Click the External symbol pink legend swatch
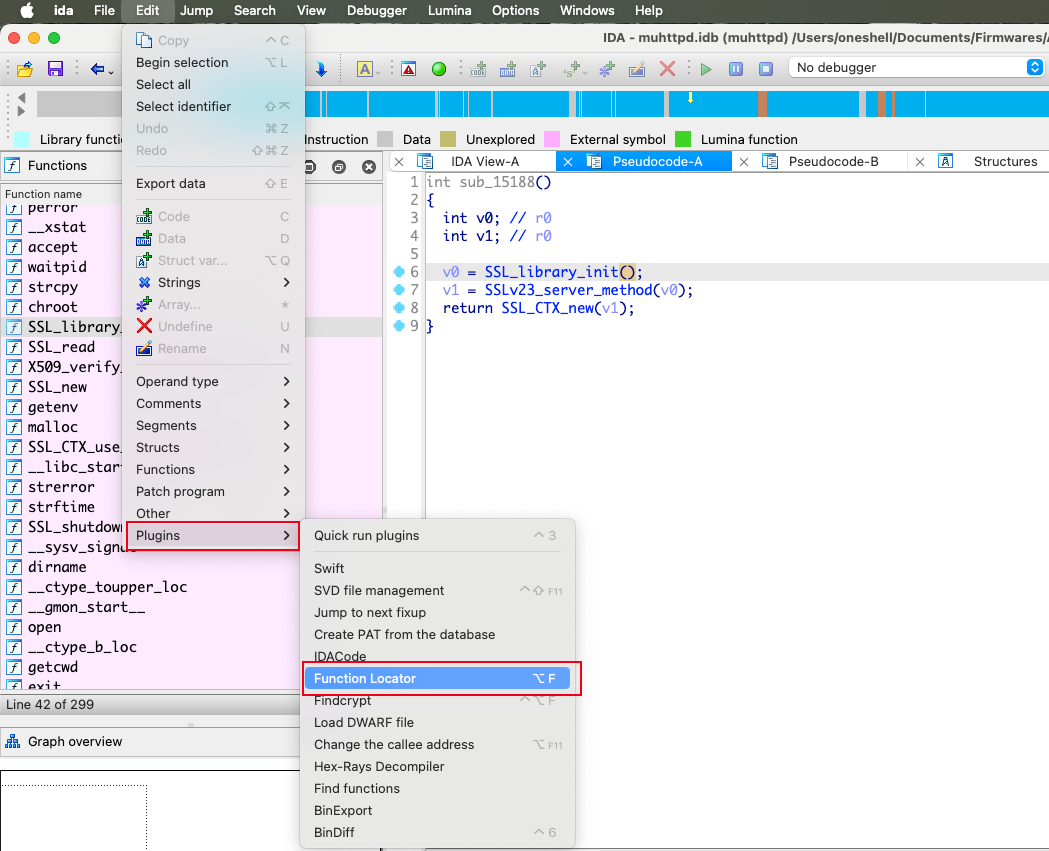 [552, 139]
